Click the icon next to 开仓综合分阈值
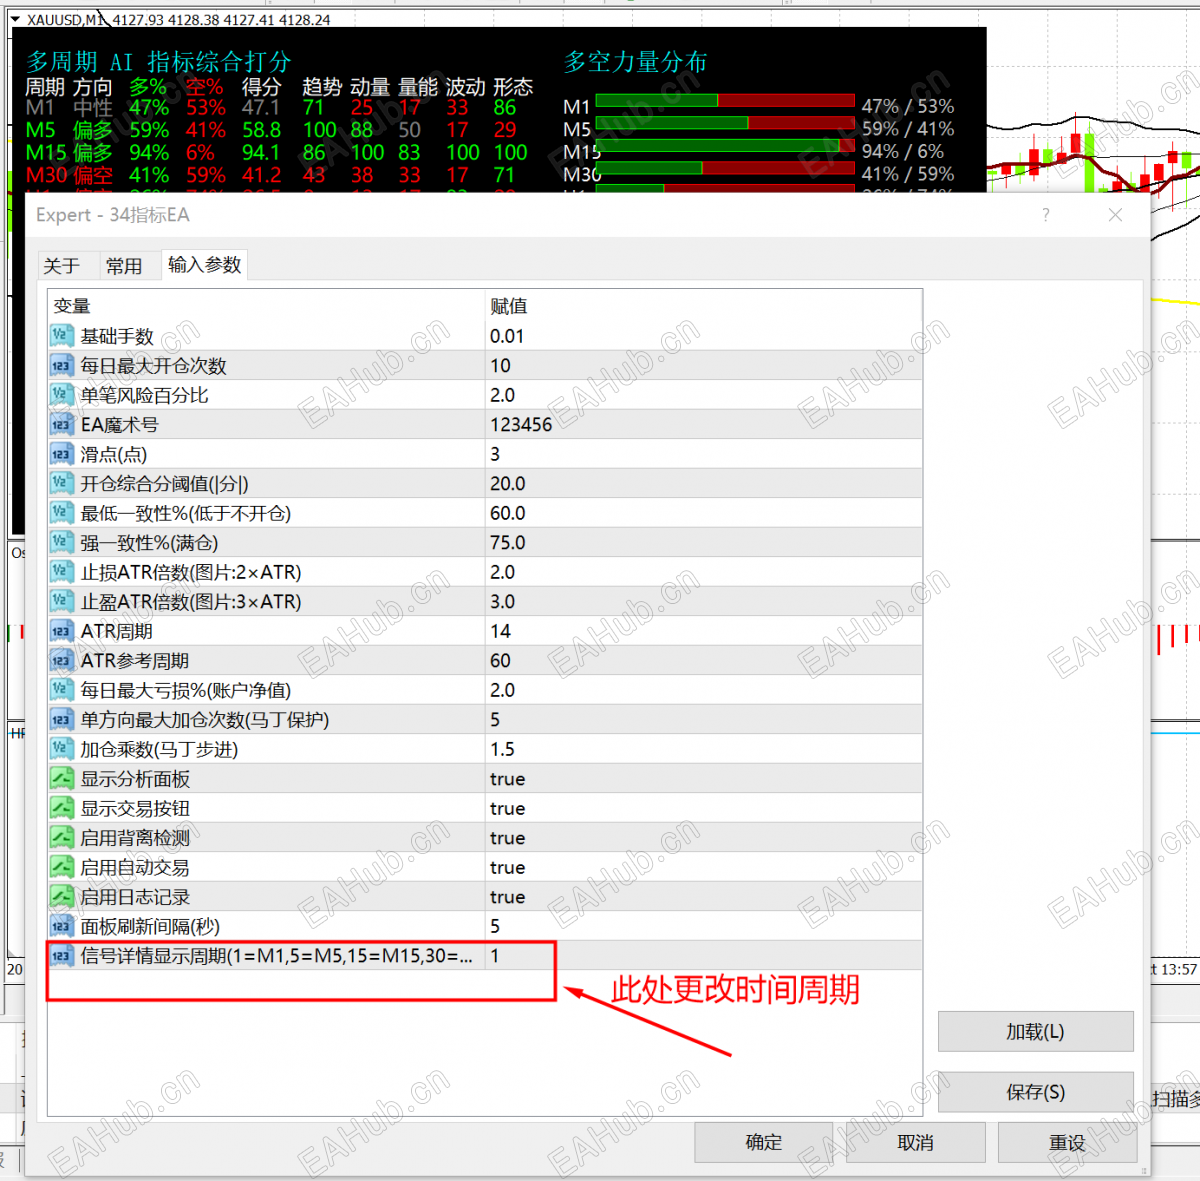 point(61,484)
